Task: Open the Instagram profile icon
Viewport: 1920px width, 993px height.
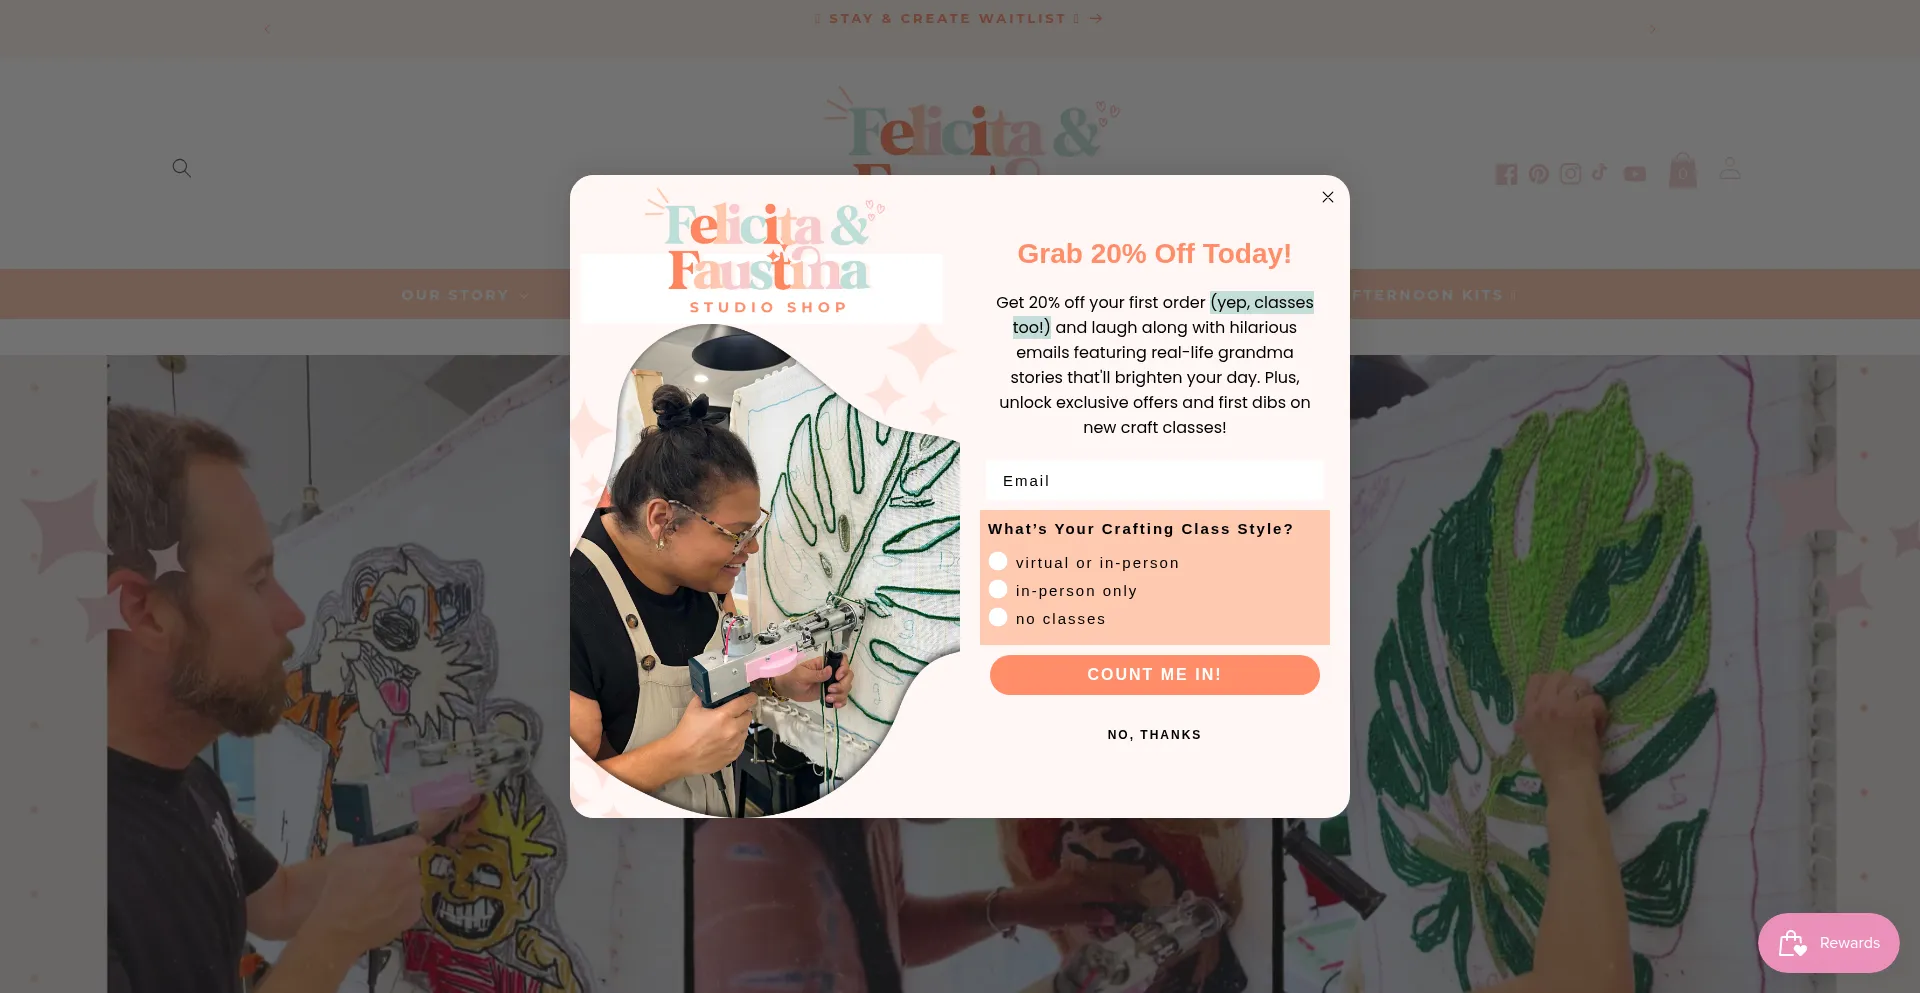Action: click(1570, 174)
